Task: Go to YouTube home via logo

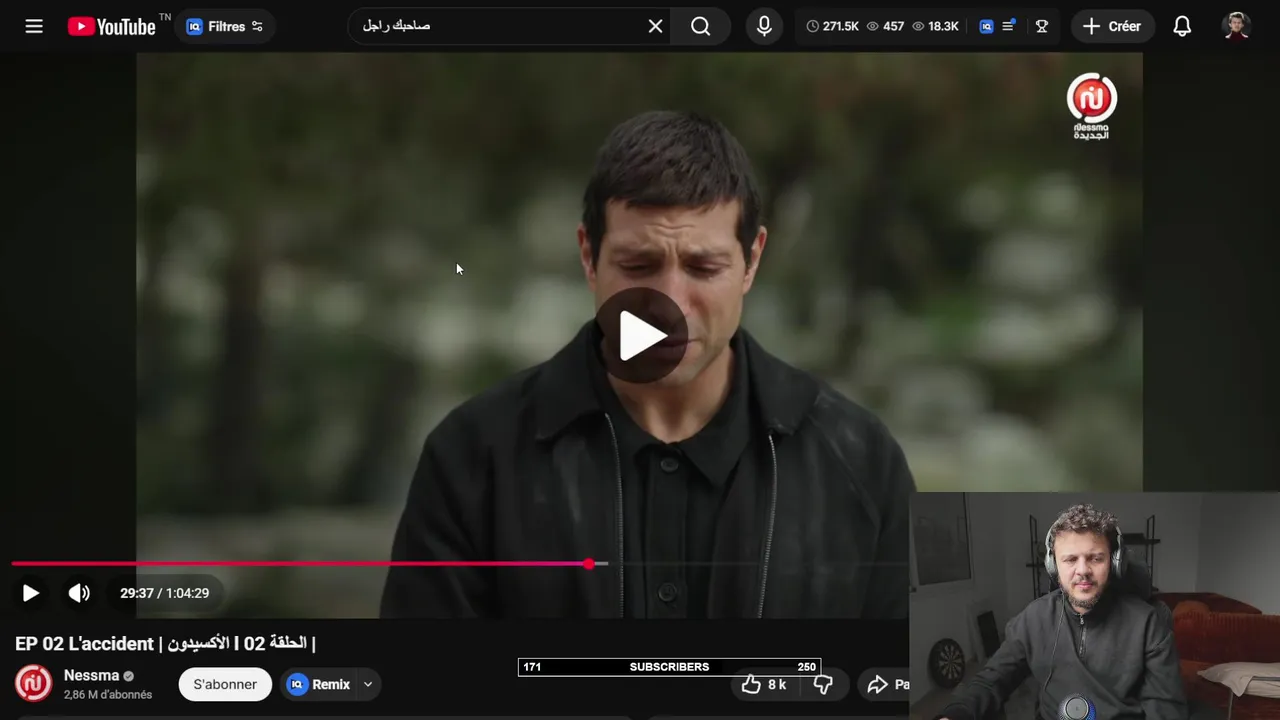Action: (x=112, y=27)
